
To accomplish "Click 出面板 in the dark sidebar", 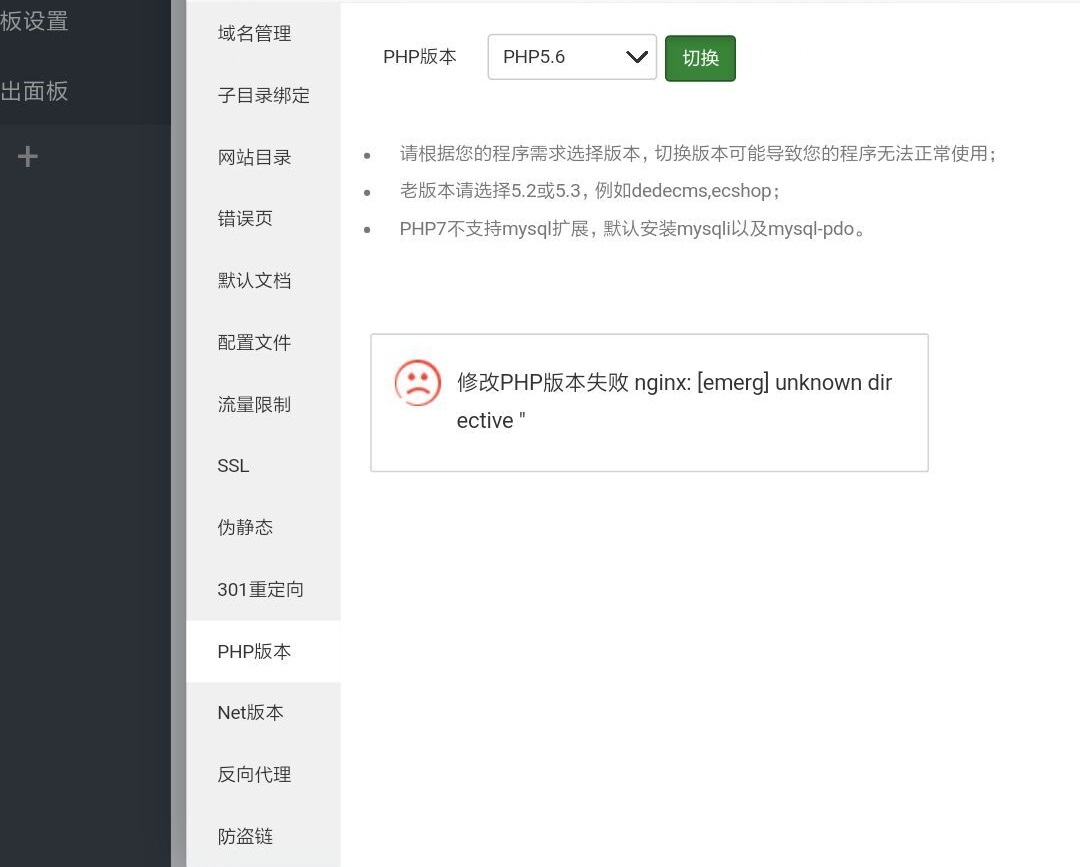I will (35, 92).
